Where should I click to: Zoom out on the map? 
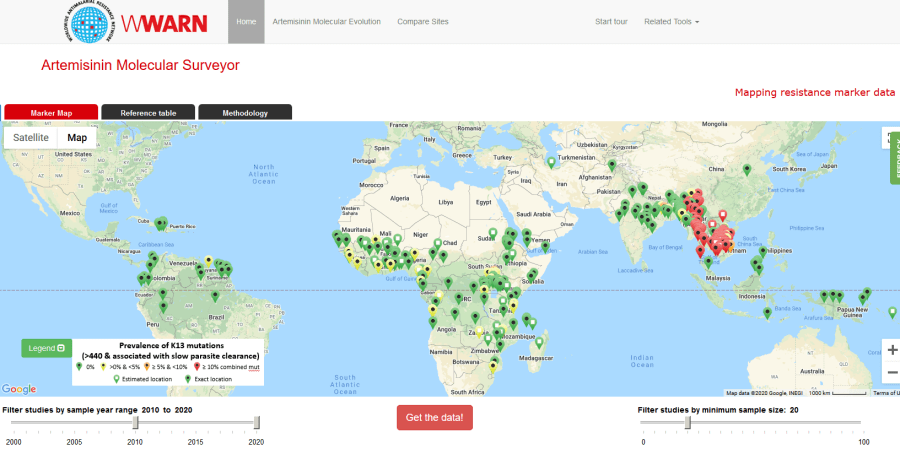891,372
